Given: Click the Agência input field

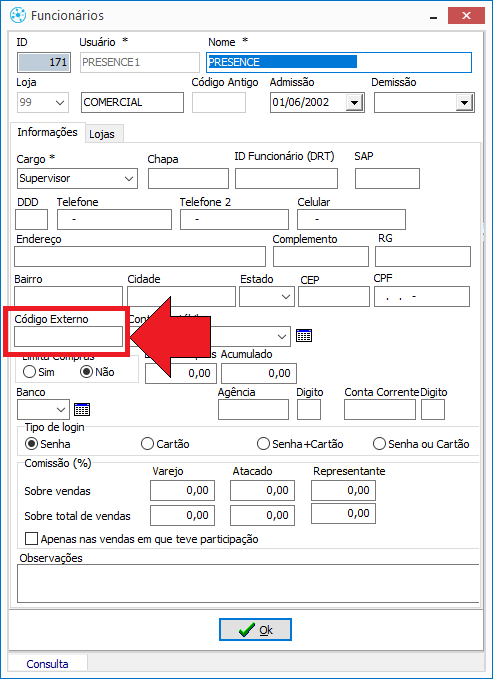Looking at the screenshot, I should [253, 410].
